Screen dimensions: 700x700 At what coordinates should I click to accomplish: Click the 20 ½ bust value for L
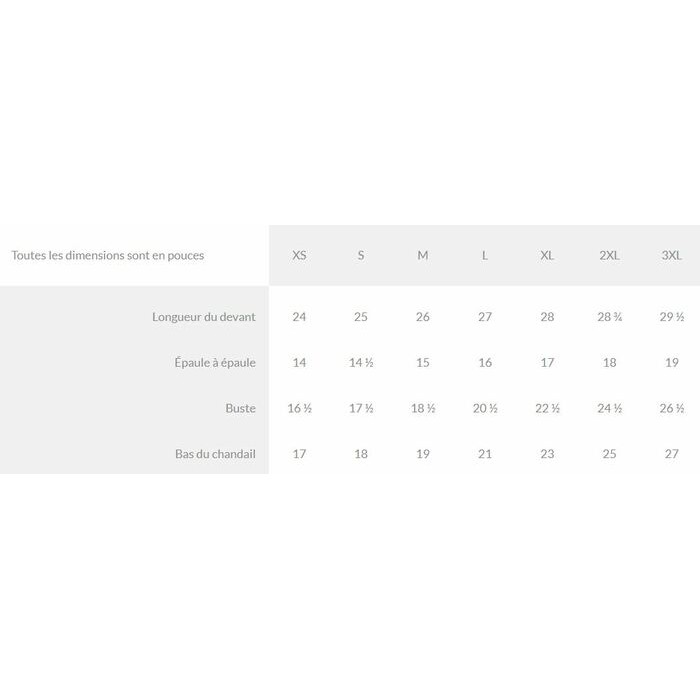click(485, 408)
